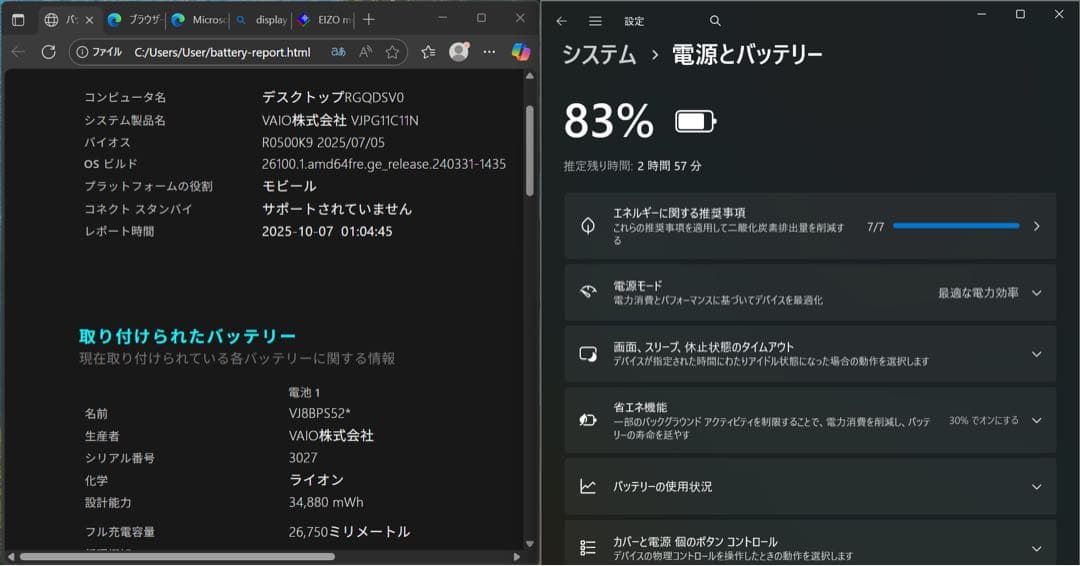Click the horizontal scrollbar in Edge page

(178, 556)
